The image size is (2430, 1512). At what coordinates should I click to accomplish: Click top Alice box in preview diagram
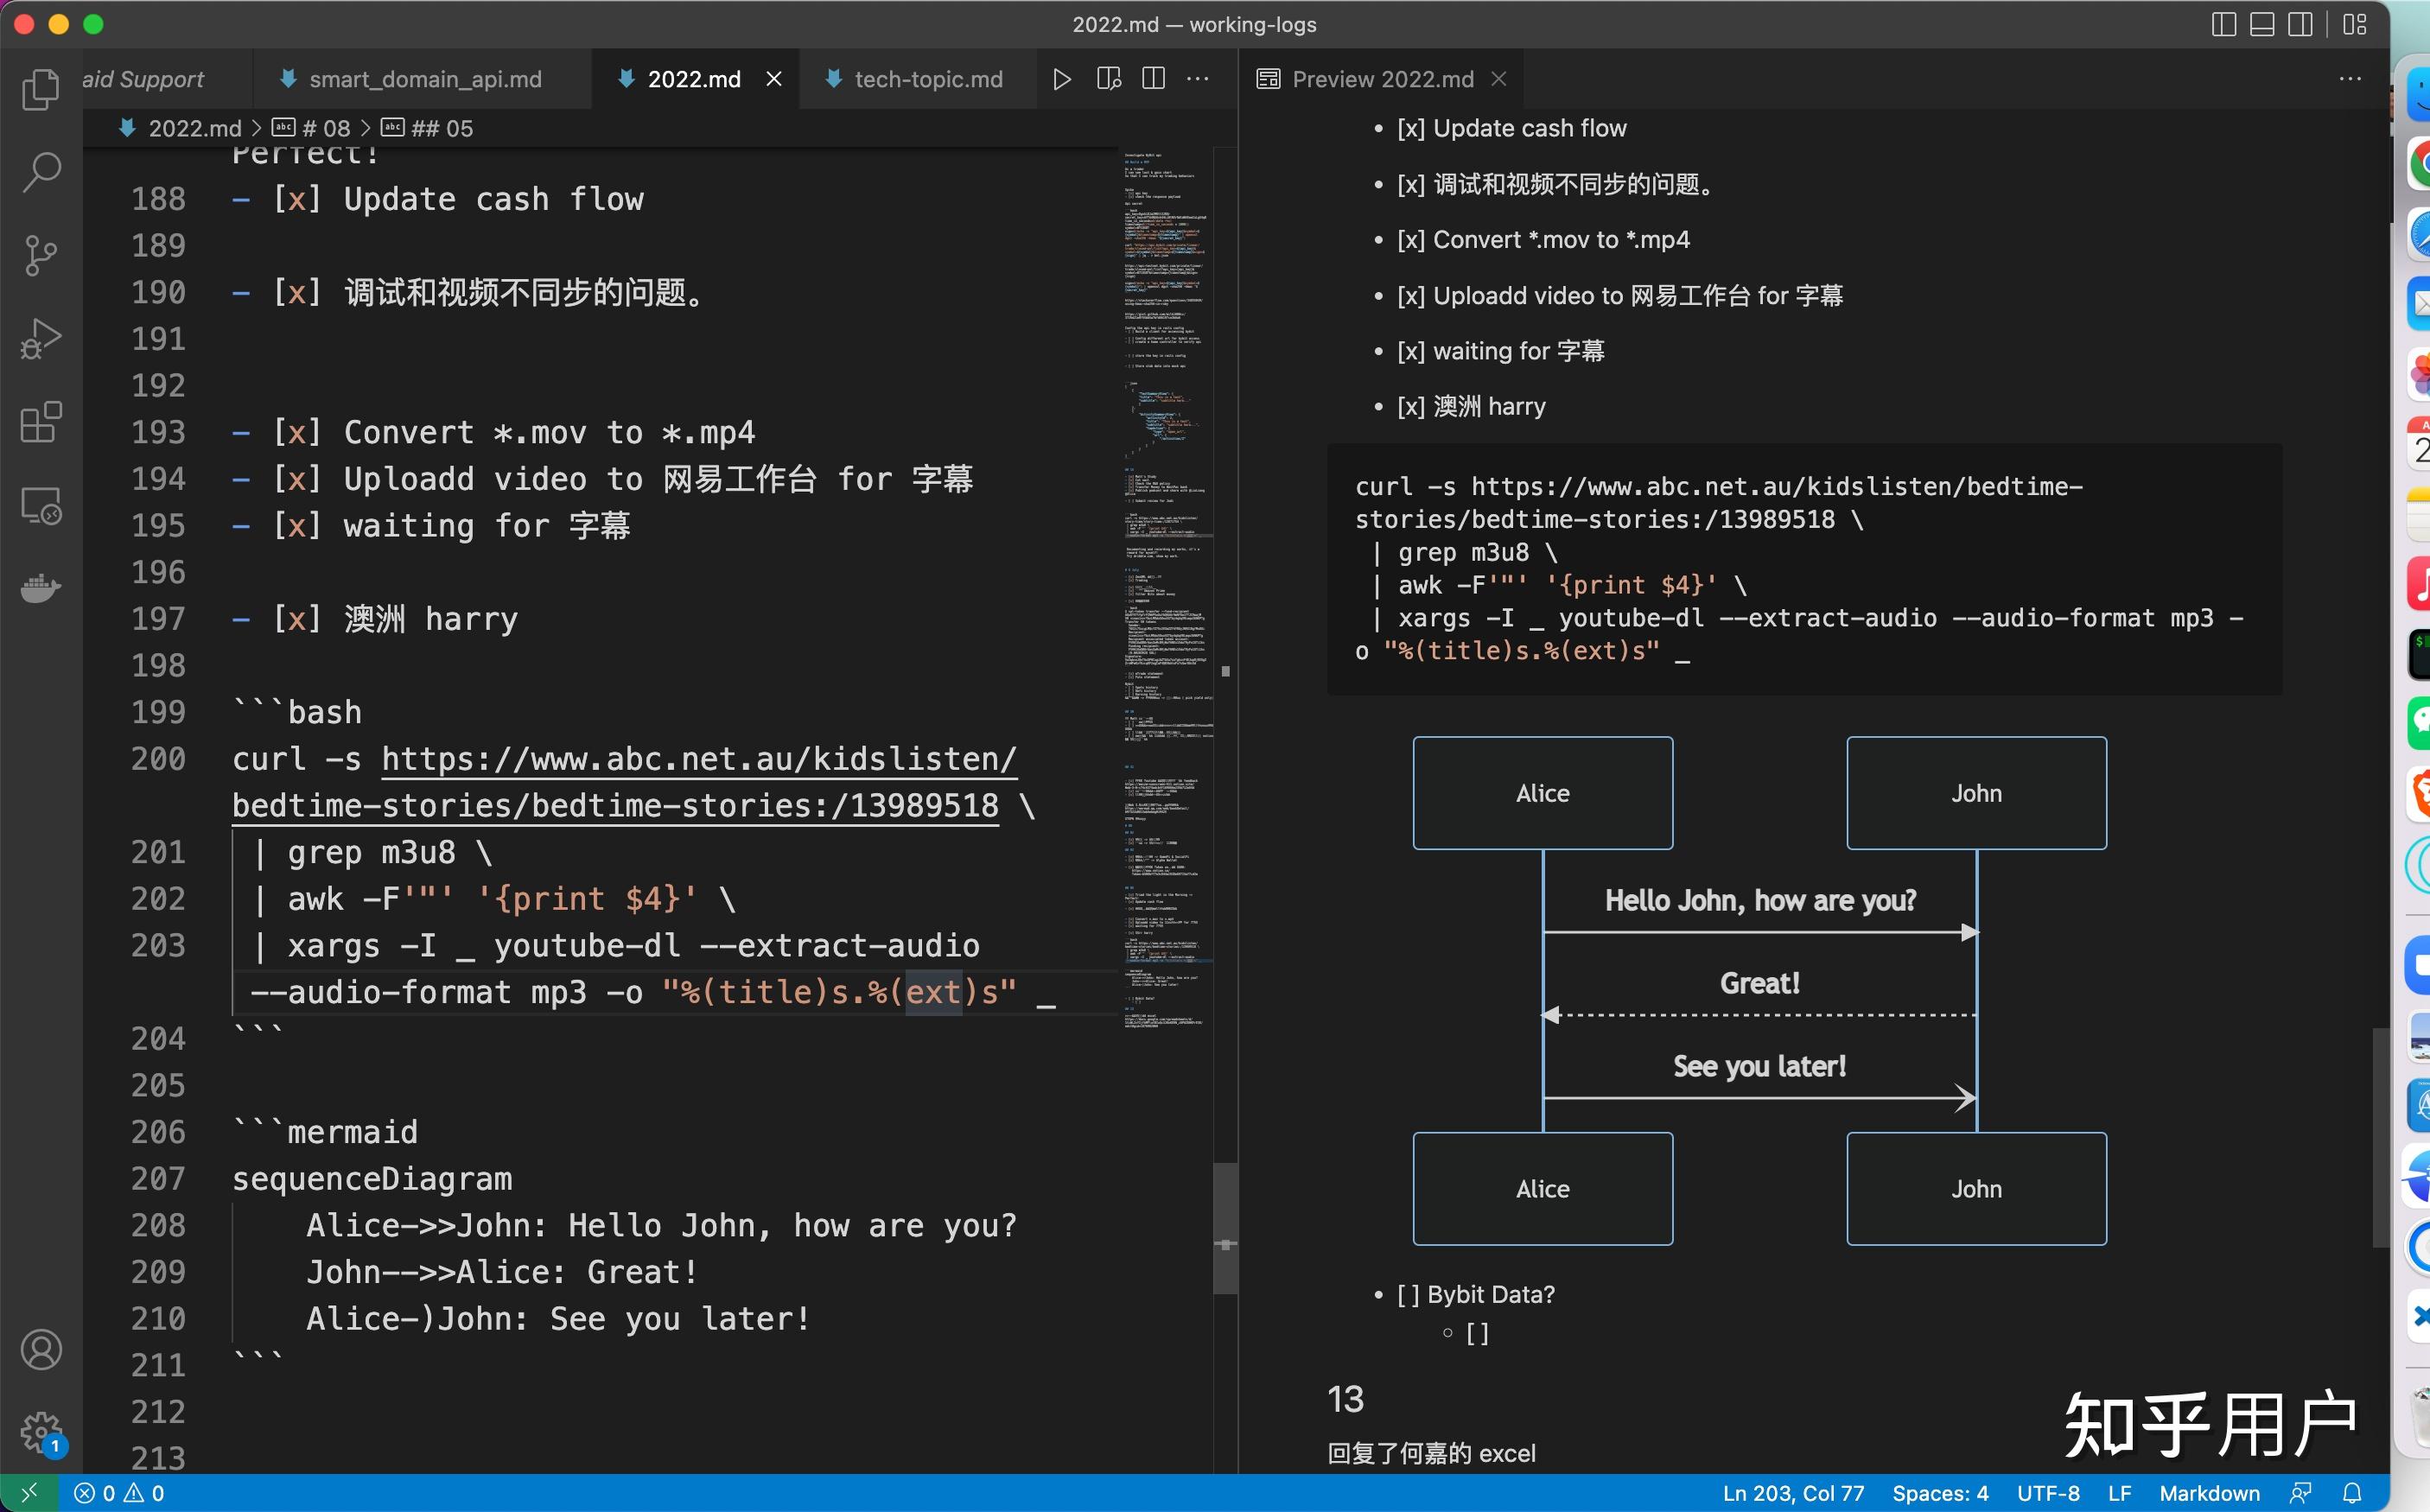point(1542,793)
